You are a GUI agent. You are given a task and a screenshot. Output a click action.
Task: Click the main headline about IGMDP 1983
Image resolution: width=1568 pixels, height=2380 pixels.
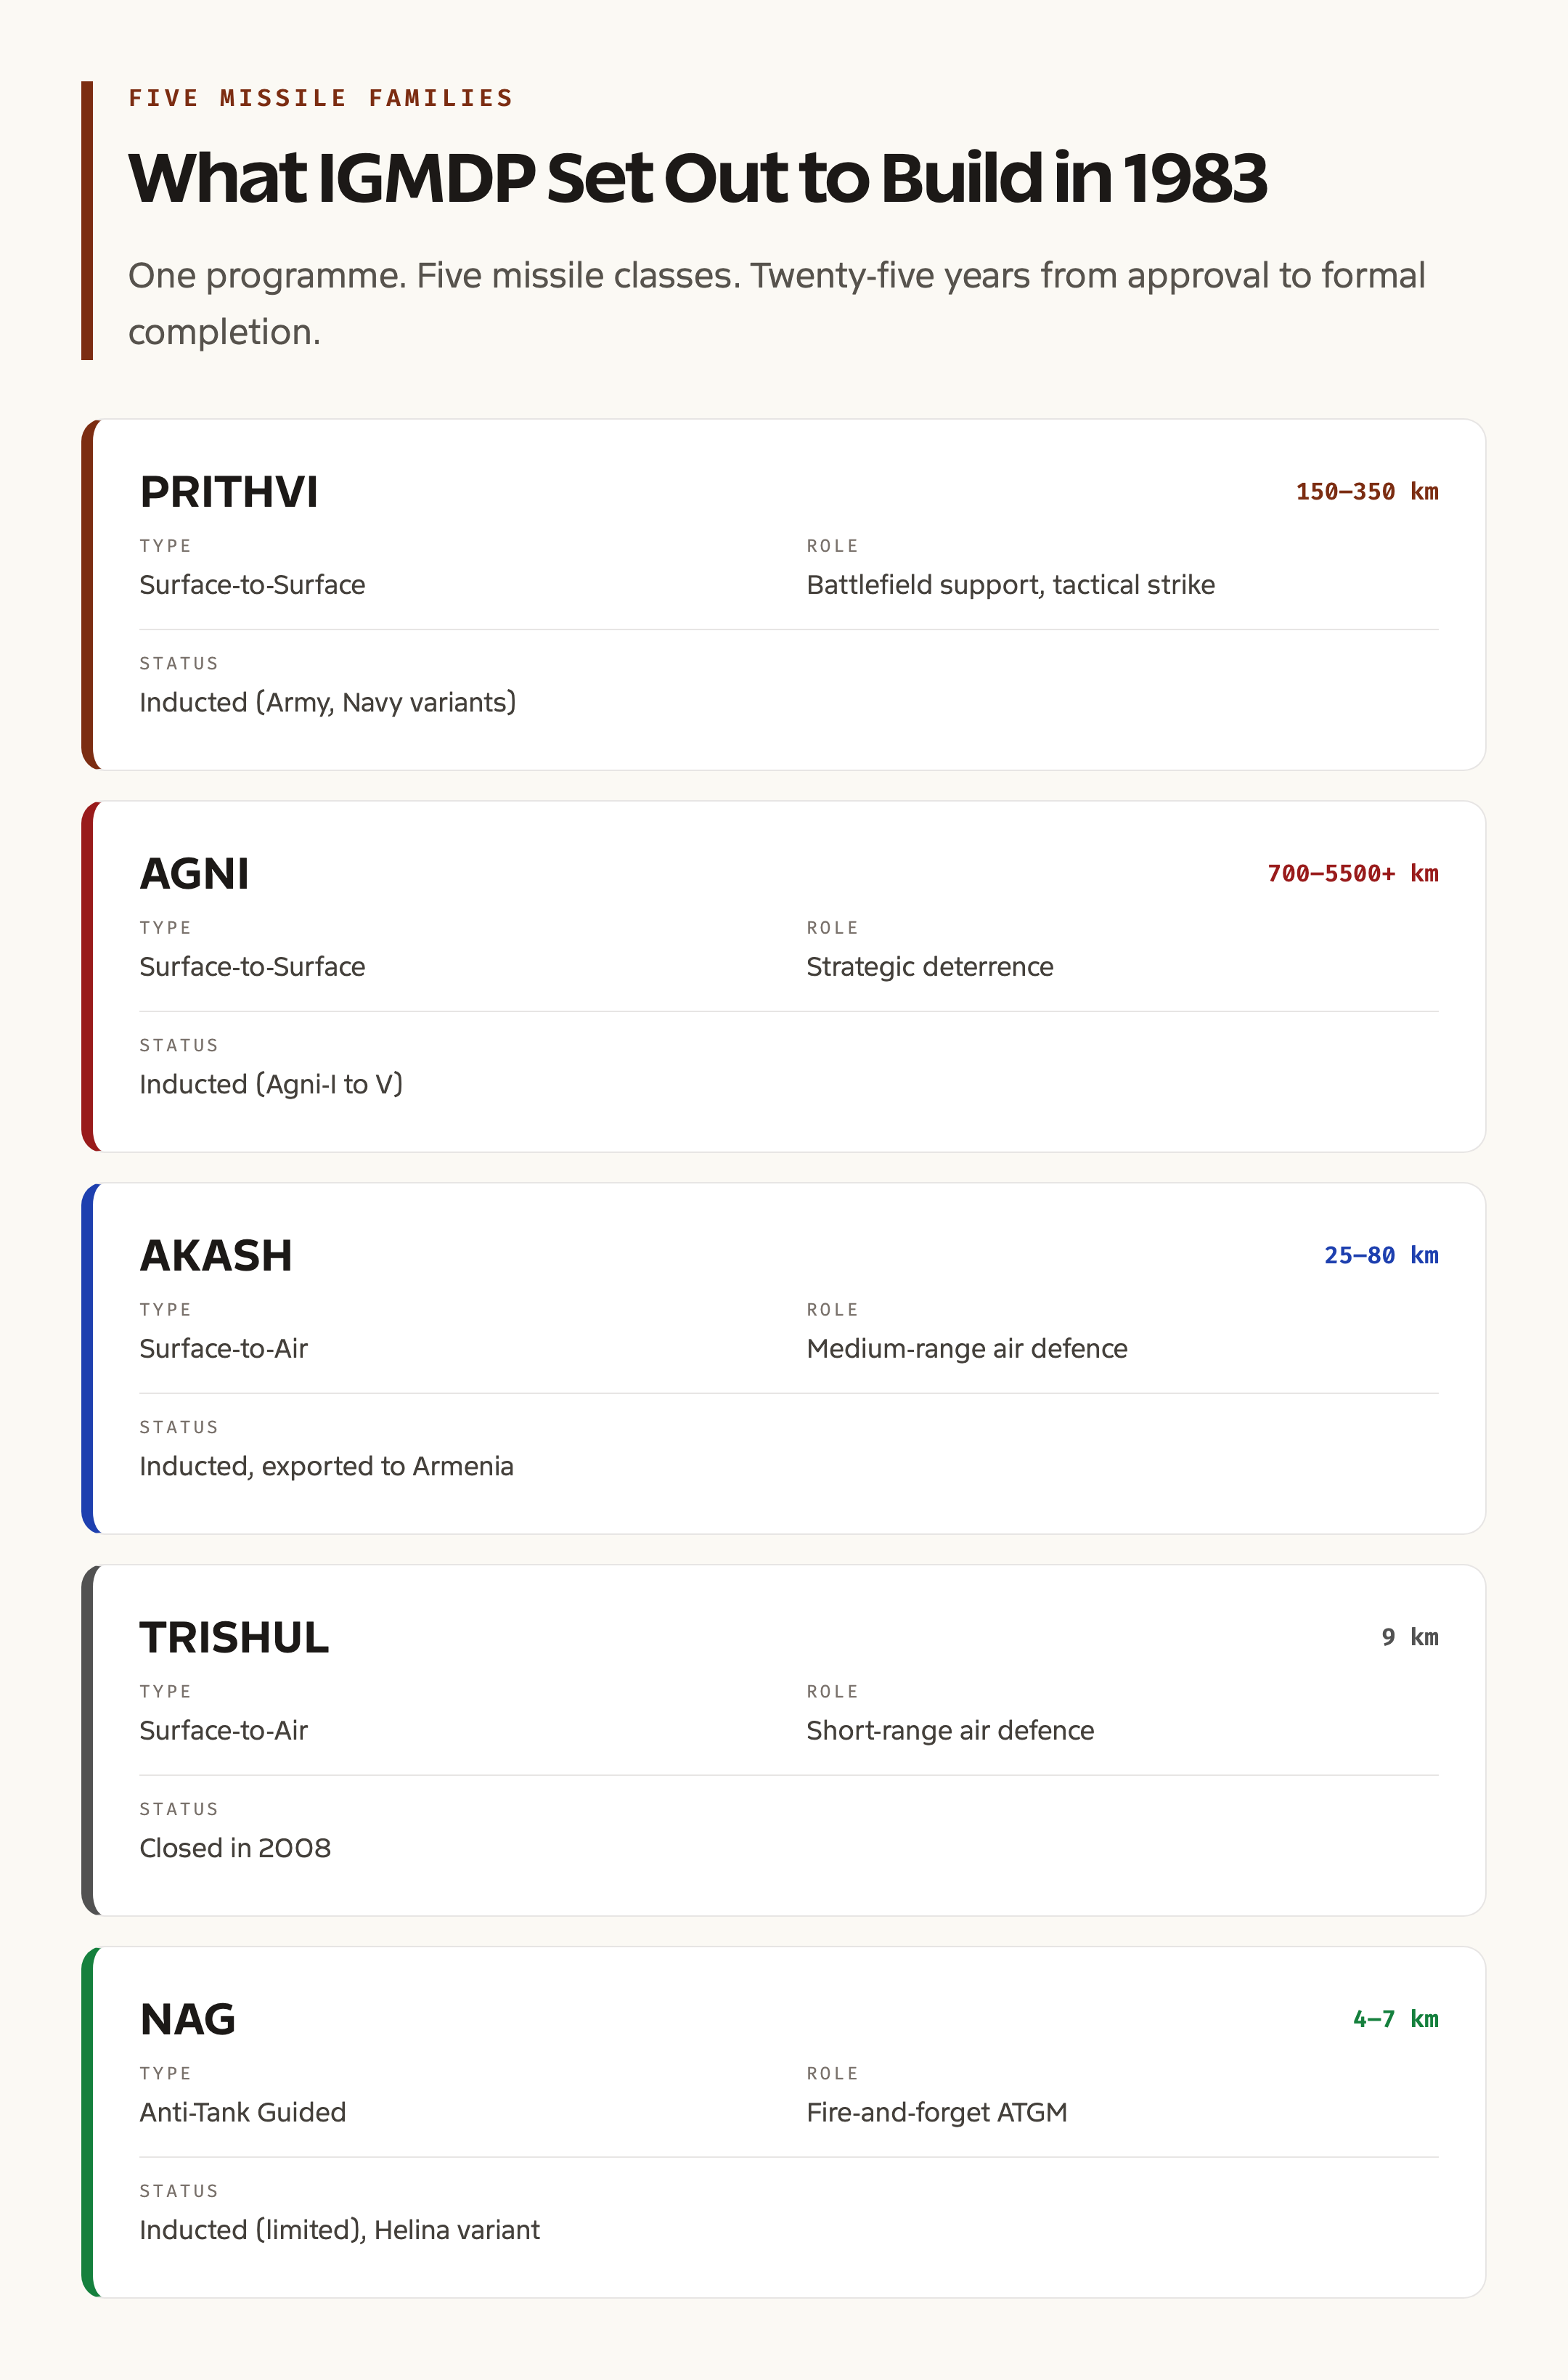tap(698, 178)
